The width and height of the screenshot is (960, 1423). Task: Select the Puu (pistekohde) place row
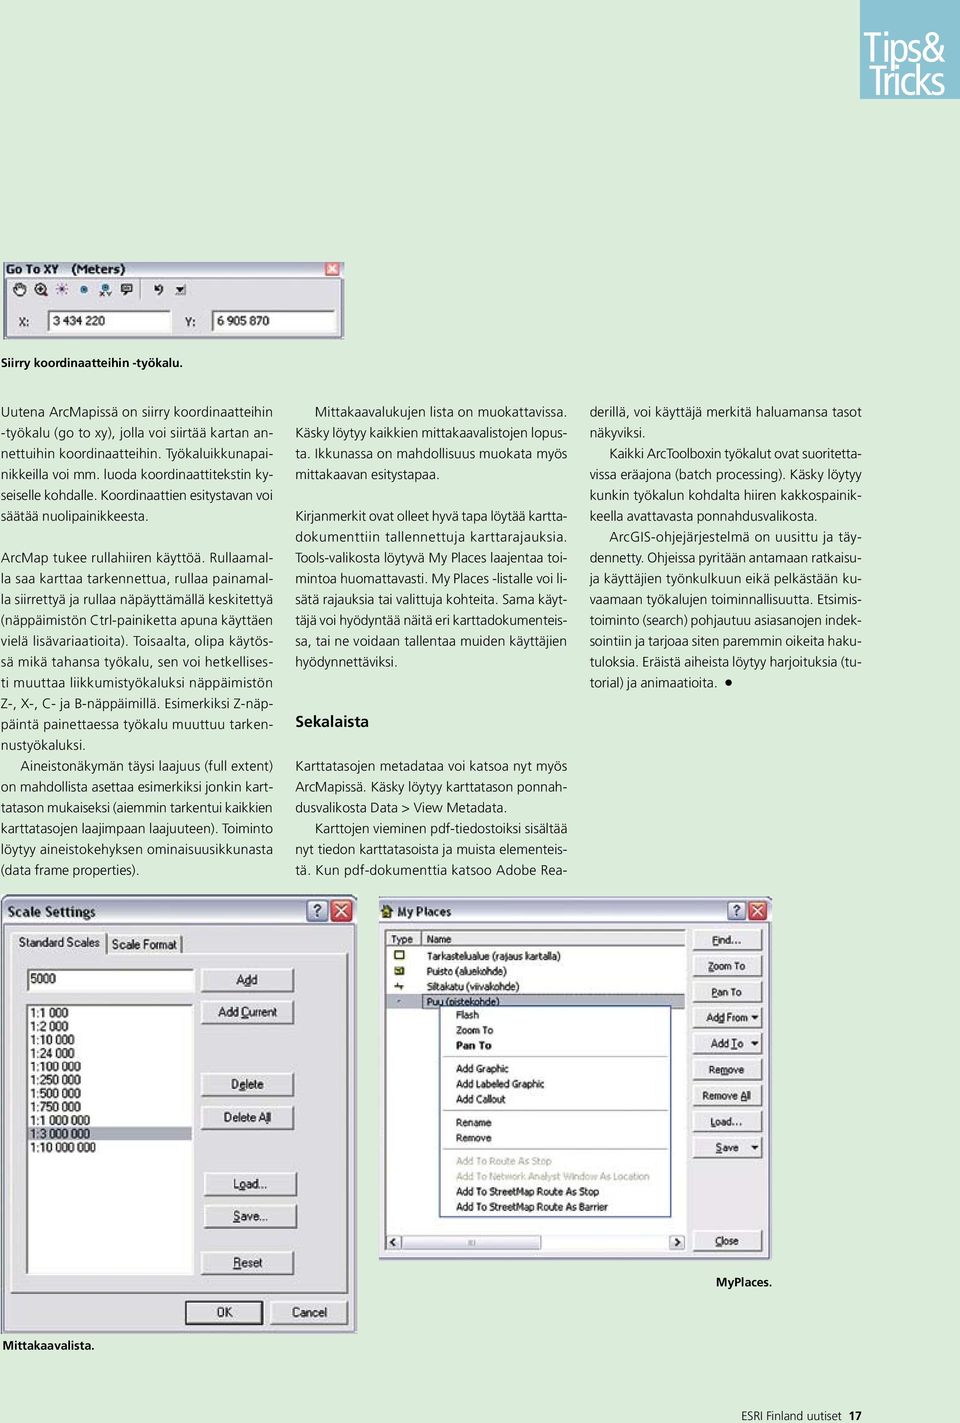pyautogui.click(x=536, y=1001)
